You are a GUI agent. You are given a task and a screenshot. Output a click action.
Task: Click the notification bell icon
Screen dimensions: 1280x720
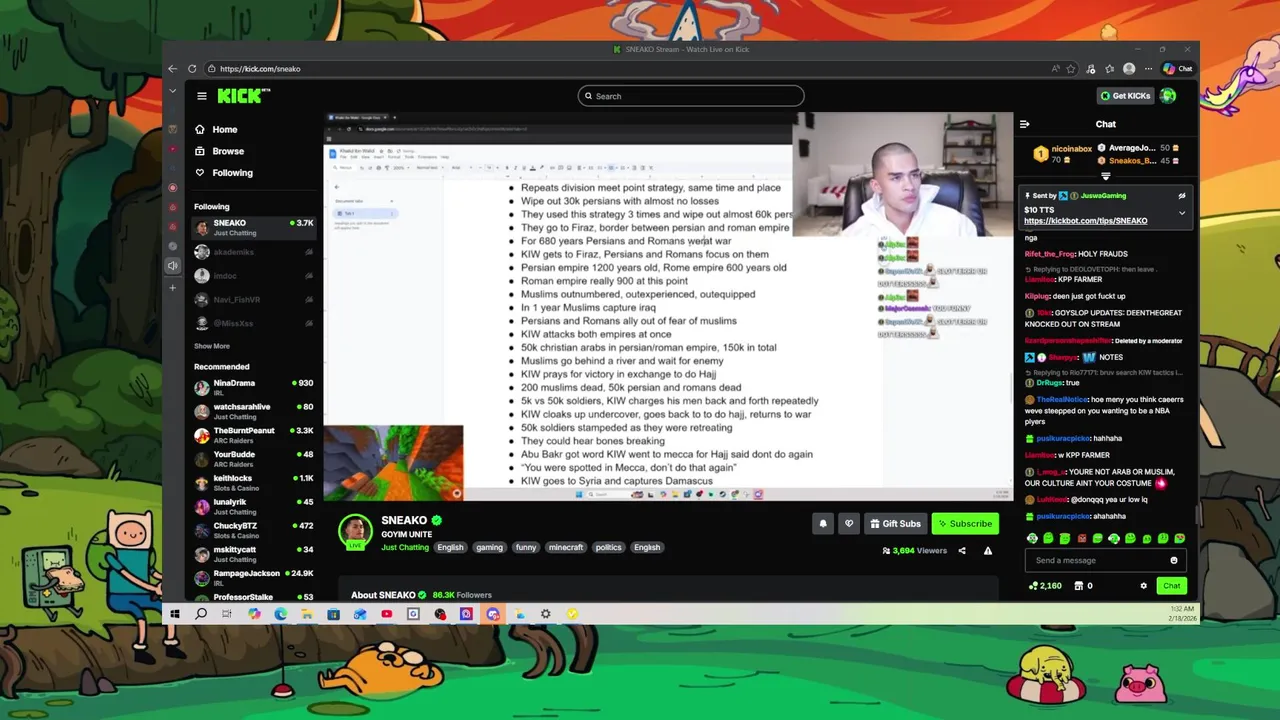click(823, 523)
